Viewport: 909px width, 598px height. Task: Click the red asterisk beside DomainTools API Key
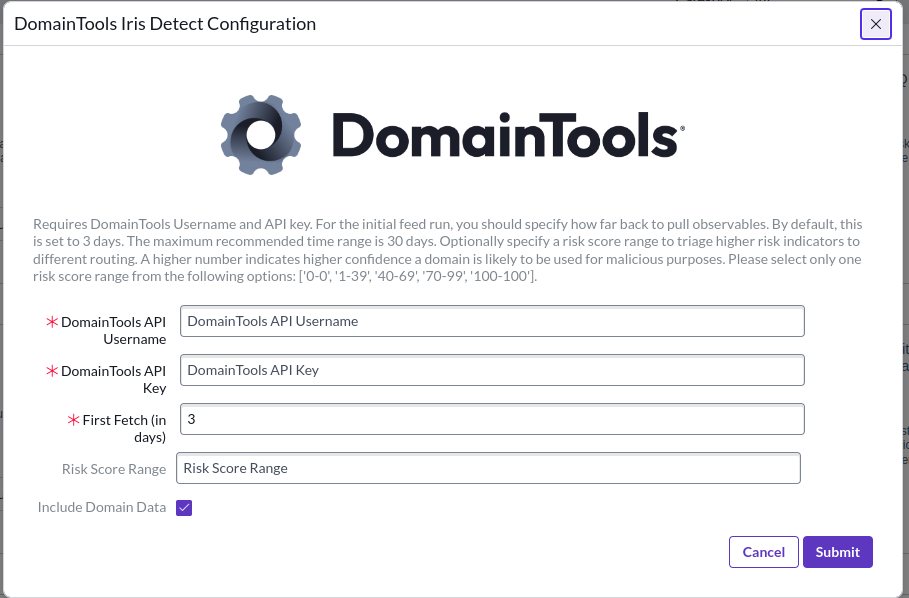(x=52, y=371)
